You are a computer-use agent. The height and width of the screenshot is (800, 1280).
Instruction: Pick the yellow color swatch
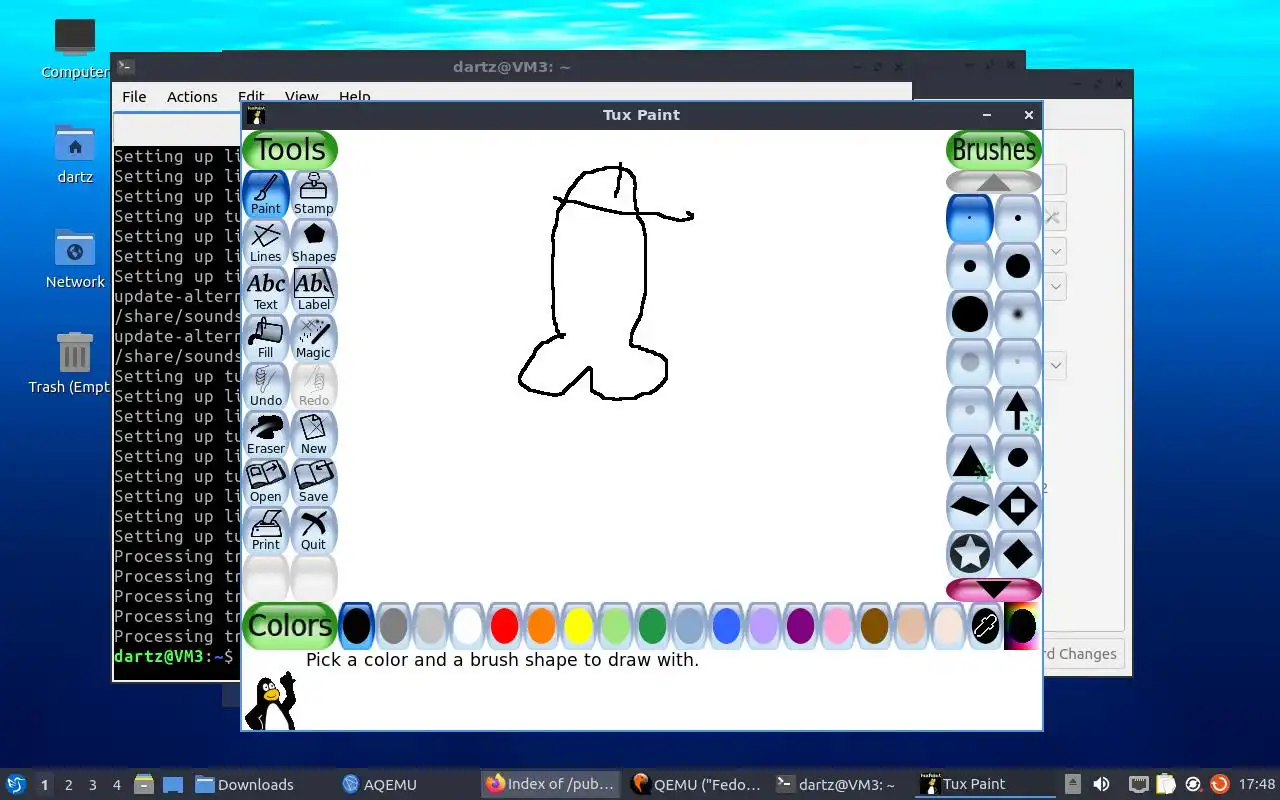pyautogui.click(x=578, y=626)
